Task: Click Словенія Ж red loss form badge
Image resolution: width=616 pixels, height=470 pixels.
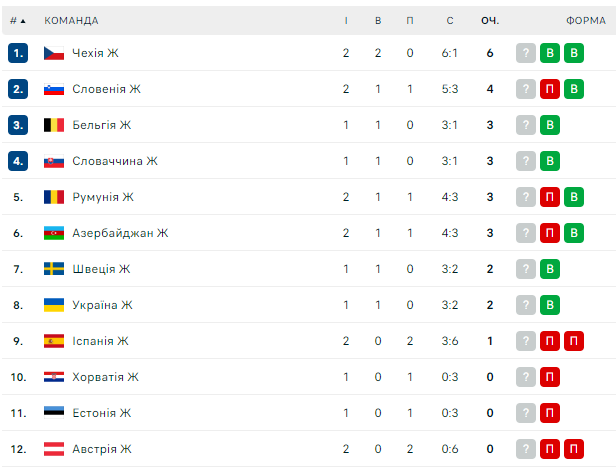Action: (549, 89)
